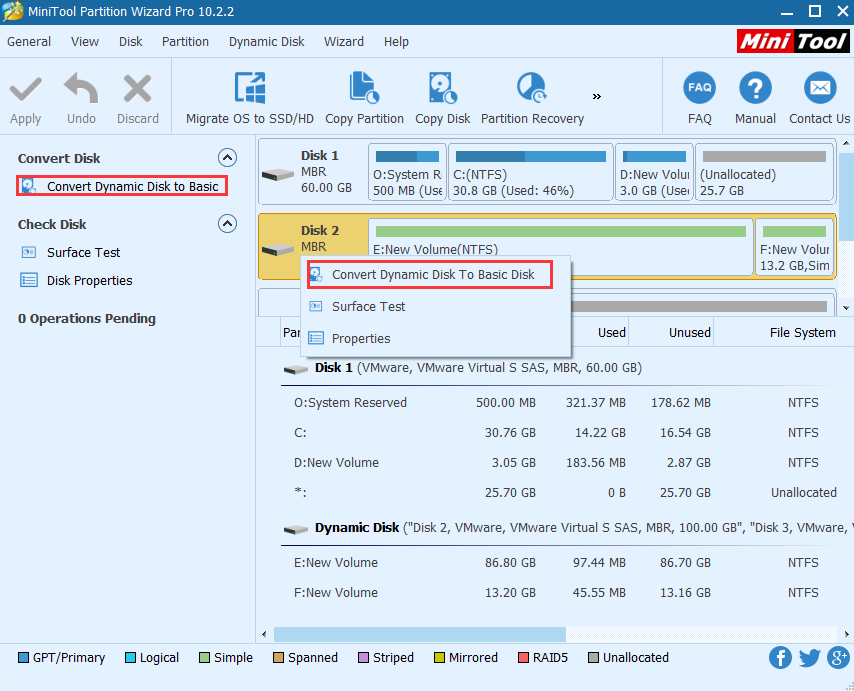Click the Used column header
Viewport: 854px width, 691px height.
point(612,333)
